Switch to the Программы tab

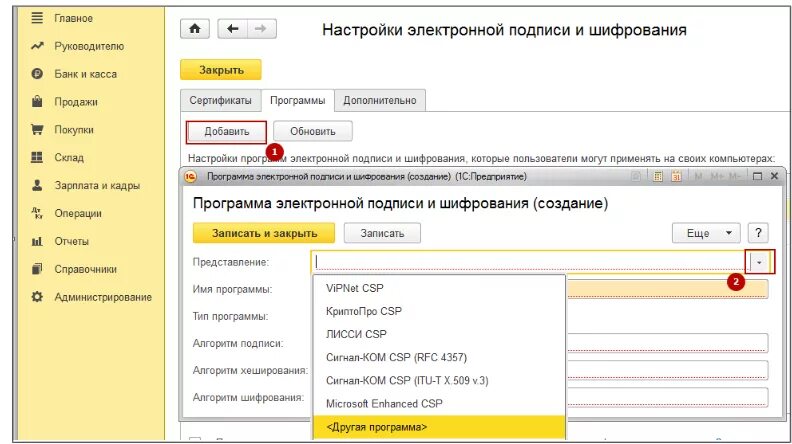coord(298,101)
